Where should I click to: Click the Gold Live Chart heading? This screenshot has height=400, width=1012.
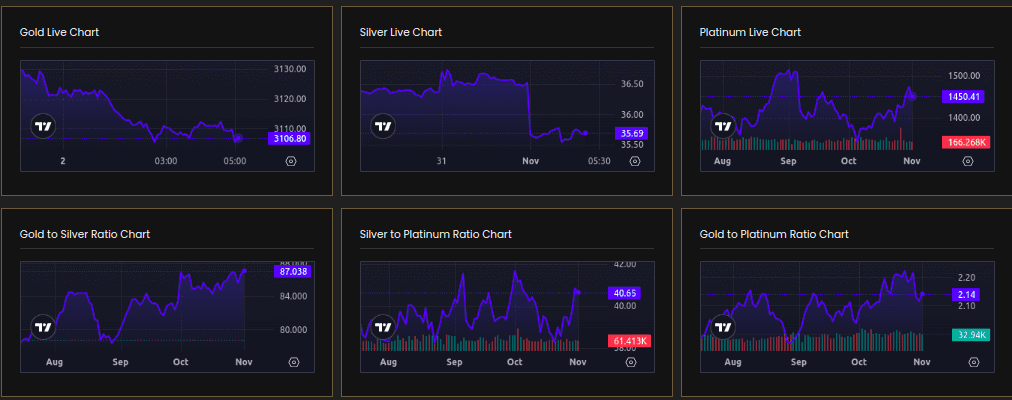[x=59, y=32]
